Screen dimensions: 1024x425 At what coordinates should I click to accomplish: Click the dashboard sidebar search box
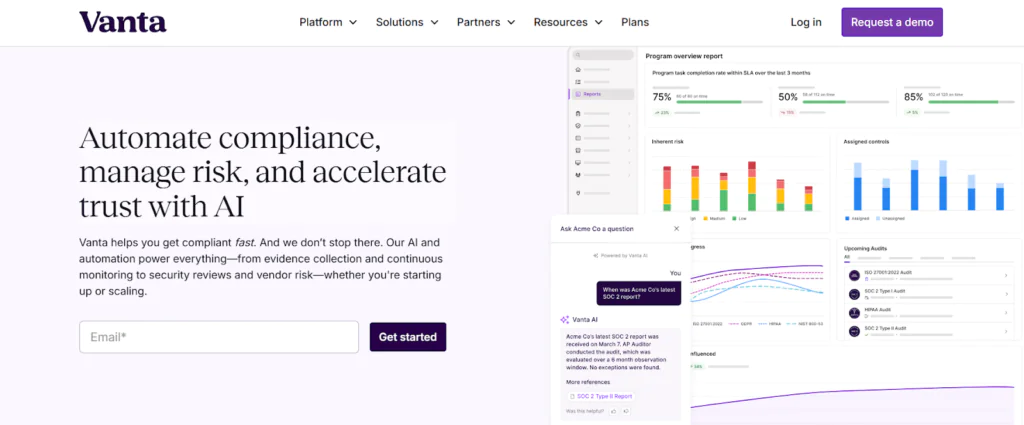point(603,55)
